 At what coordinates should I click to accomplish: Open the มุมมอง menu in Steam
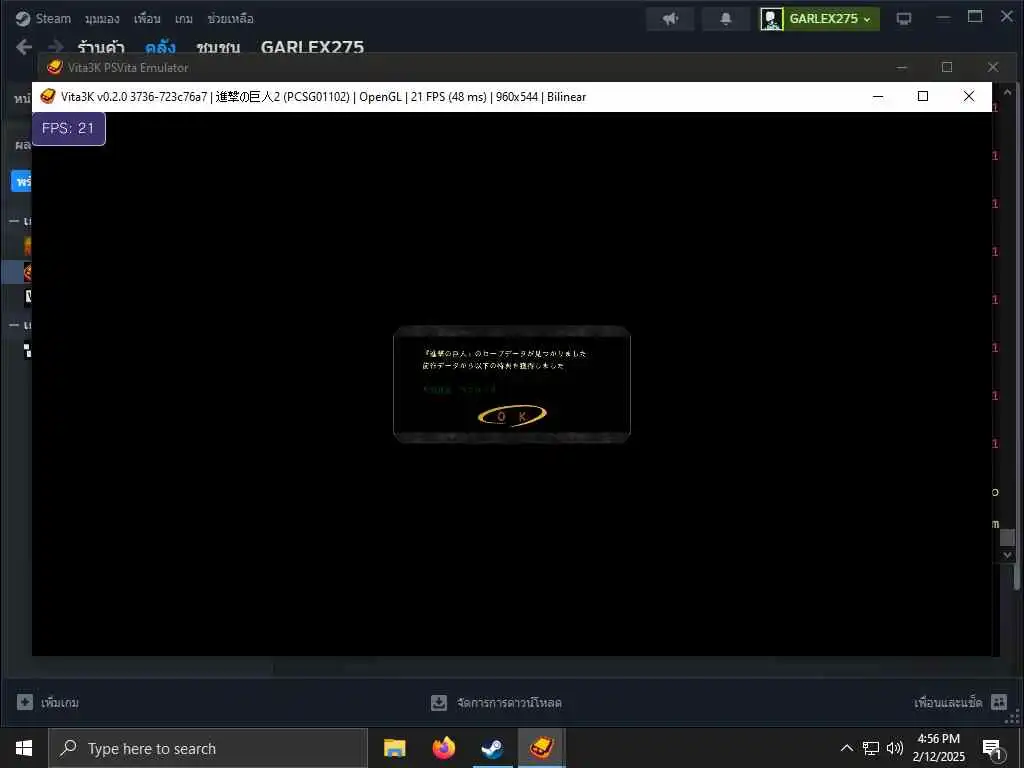point(102,19)
